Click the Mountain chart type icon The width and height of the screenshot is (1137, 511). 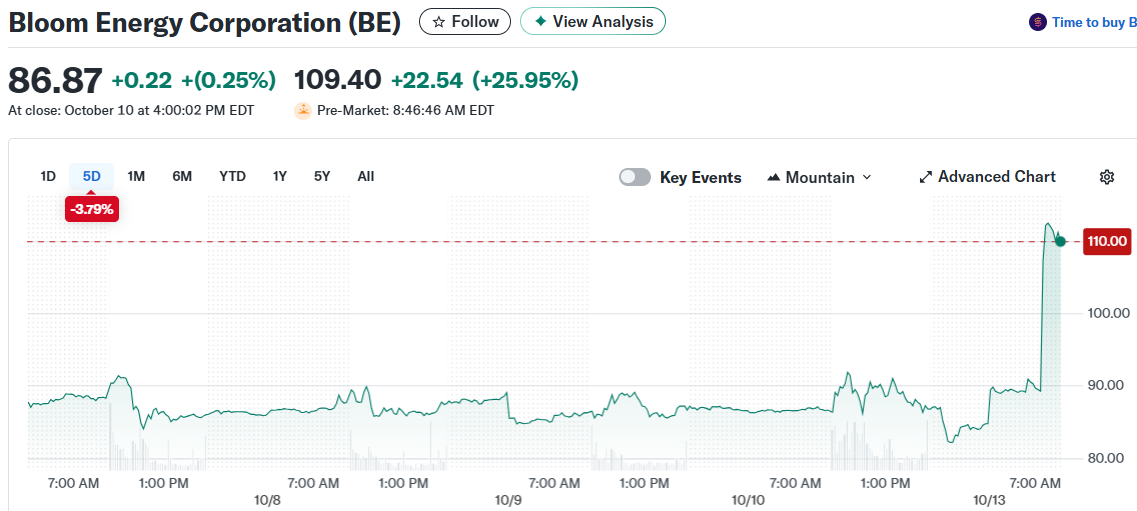(x=774, y=177)
